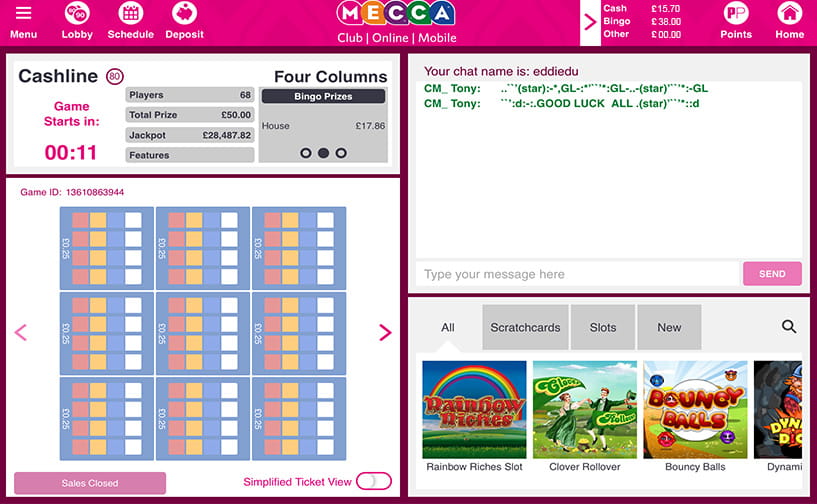This screenshot has height=504, width=817.
Task: Select second Bingo Prizes page dot
Action: coord(324,153)
